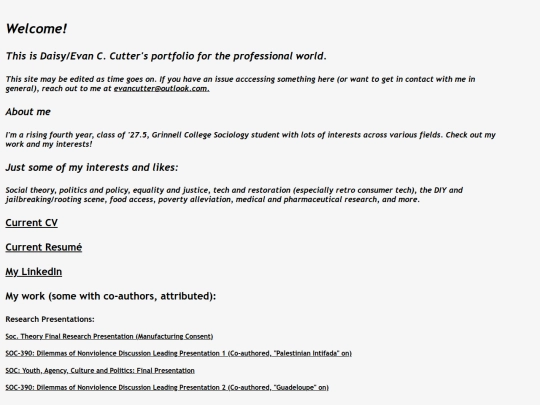Viewport: 540px width, 405px height.
Task: Click the 'jailbreaking/rooting scene' text
Action: click(x=56, y=200)
